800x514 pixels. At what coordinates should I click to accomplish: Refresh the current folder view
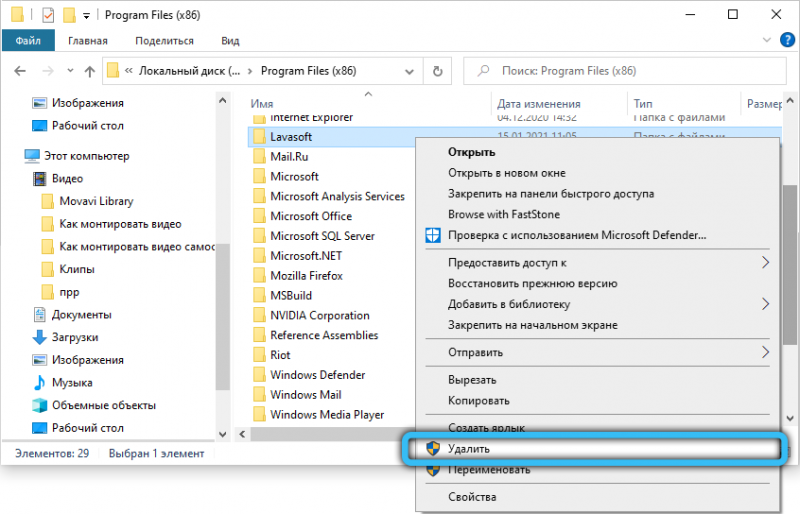(x=437, y=71)
